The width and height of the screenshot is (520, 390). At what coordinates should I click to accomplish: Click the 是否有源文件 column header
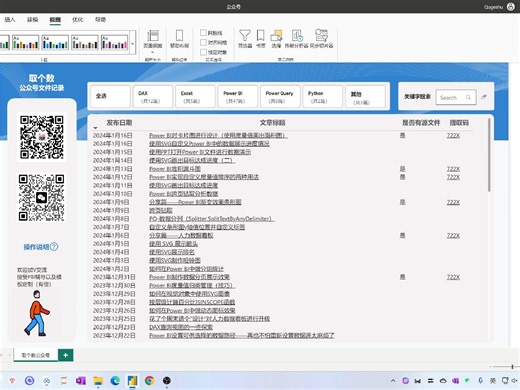pos(421,123)
